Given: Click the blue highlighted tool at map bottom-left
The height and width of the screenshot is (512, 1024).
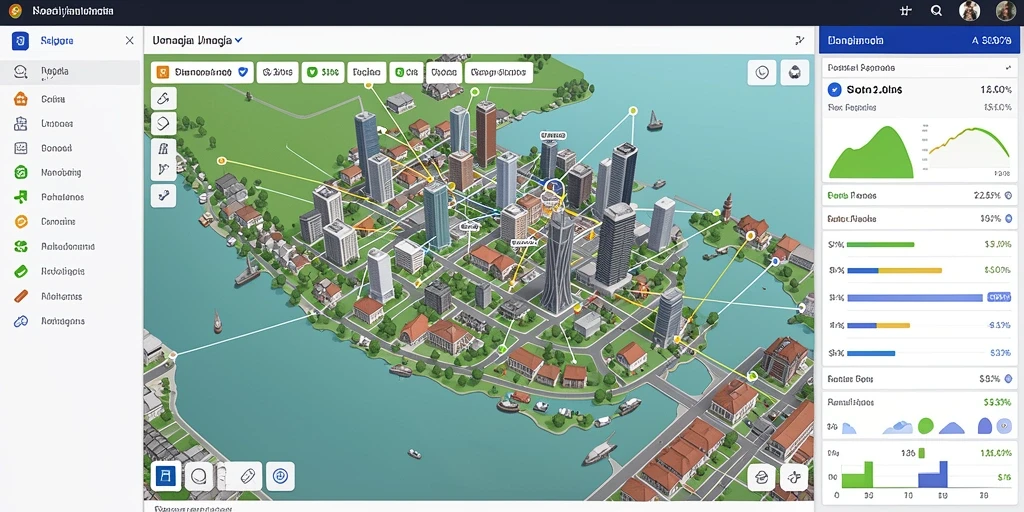Looking at the screenshot, I should [x=165, y=477].
